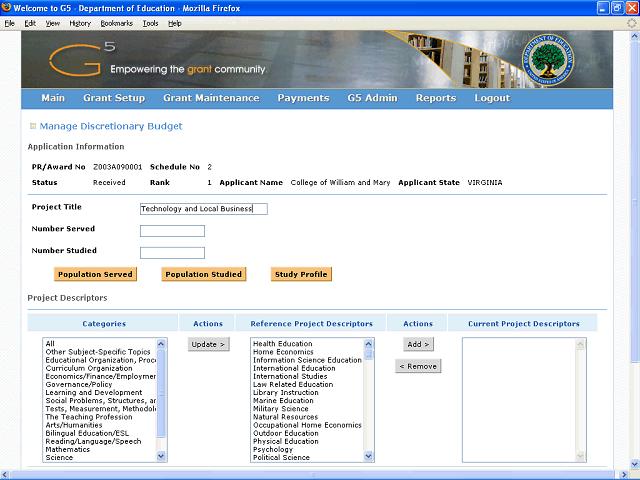
Task: Click down arrow of Categories list scrollbar
Action: pyautogui.click(x=161, y=456)
